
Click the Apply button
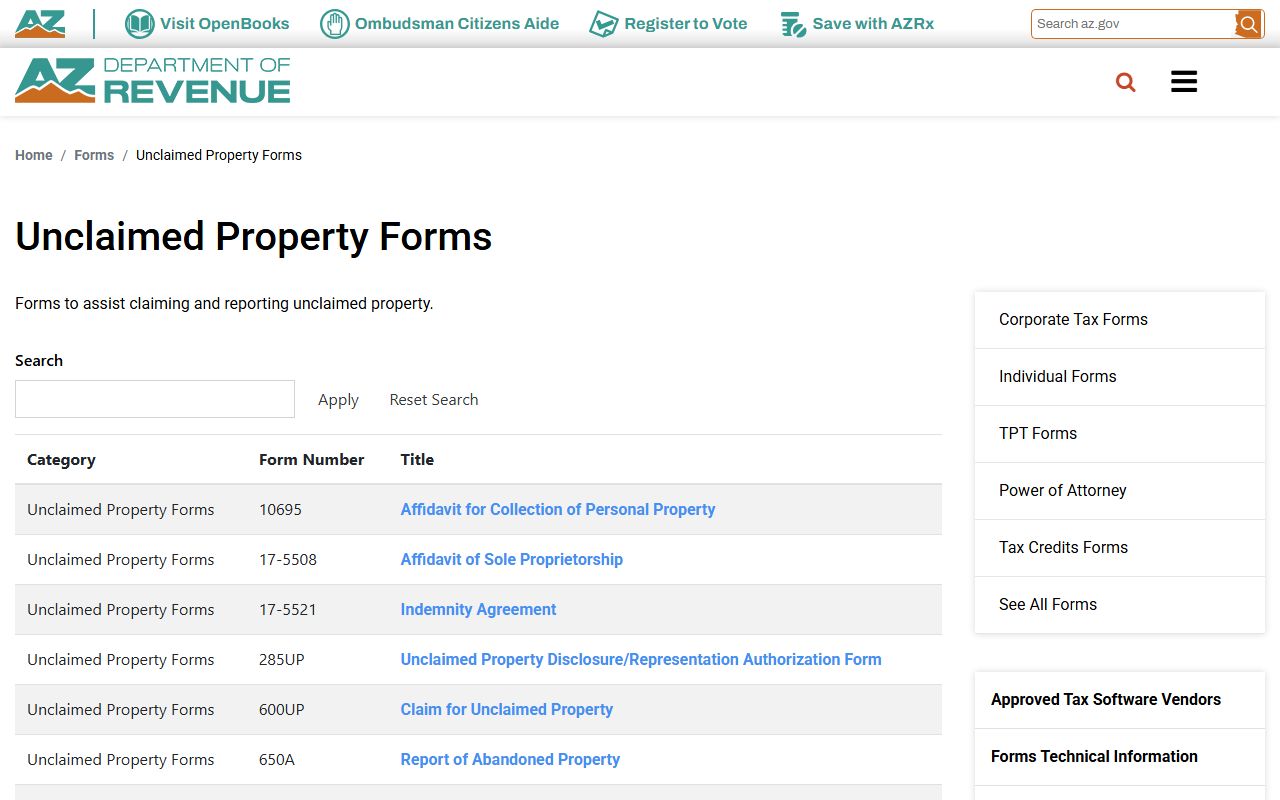[x=338, y=399]
